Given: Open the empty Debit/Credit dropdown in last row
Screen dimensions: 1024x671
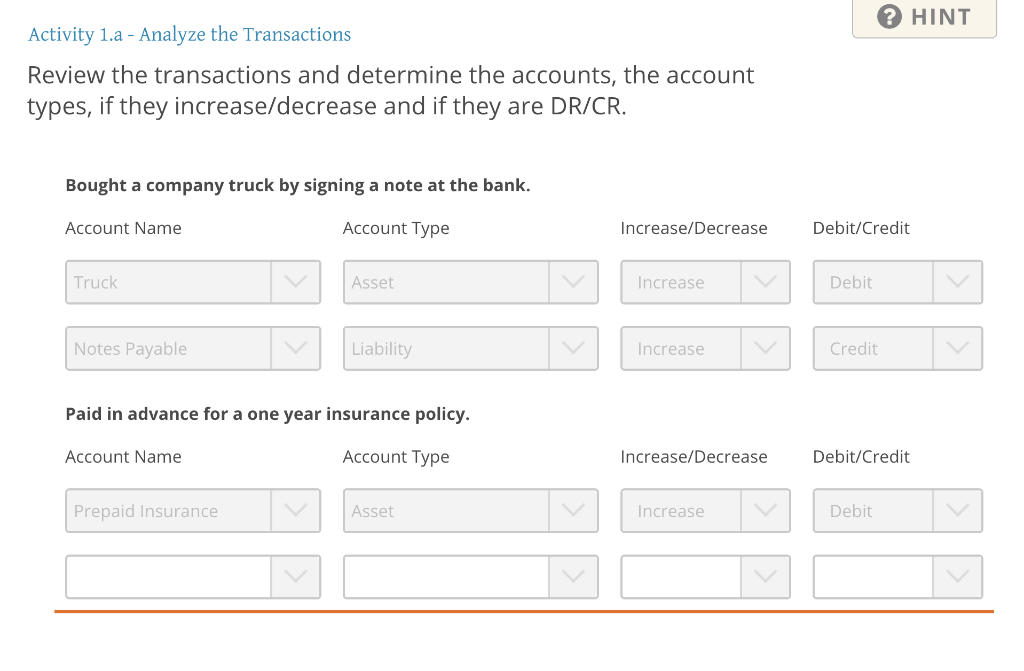Looking at the screenshot, I should pyautogui.click(x=958, y=576).
